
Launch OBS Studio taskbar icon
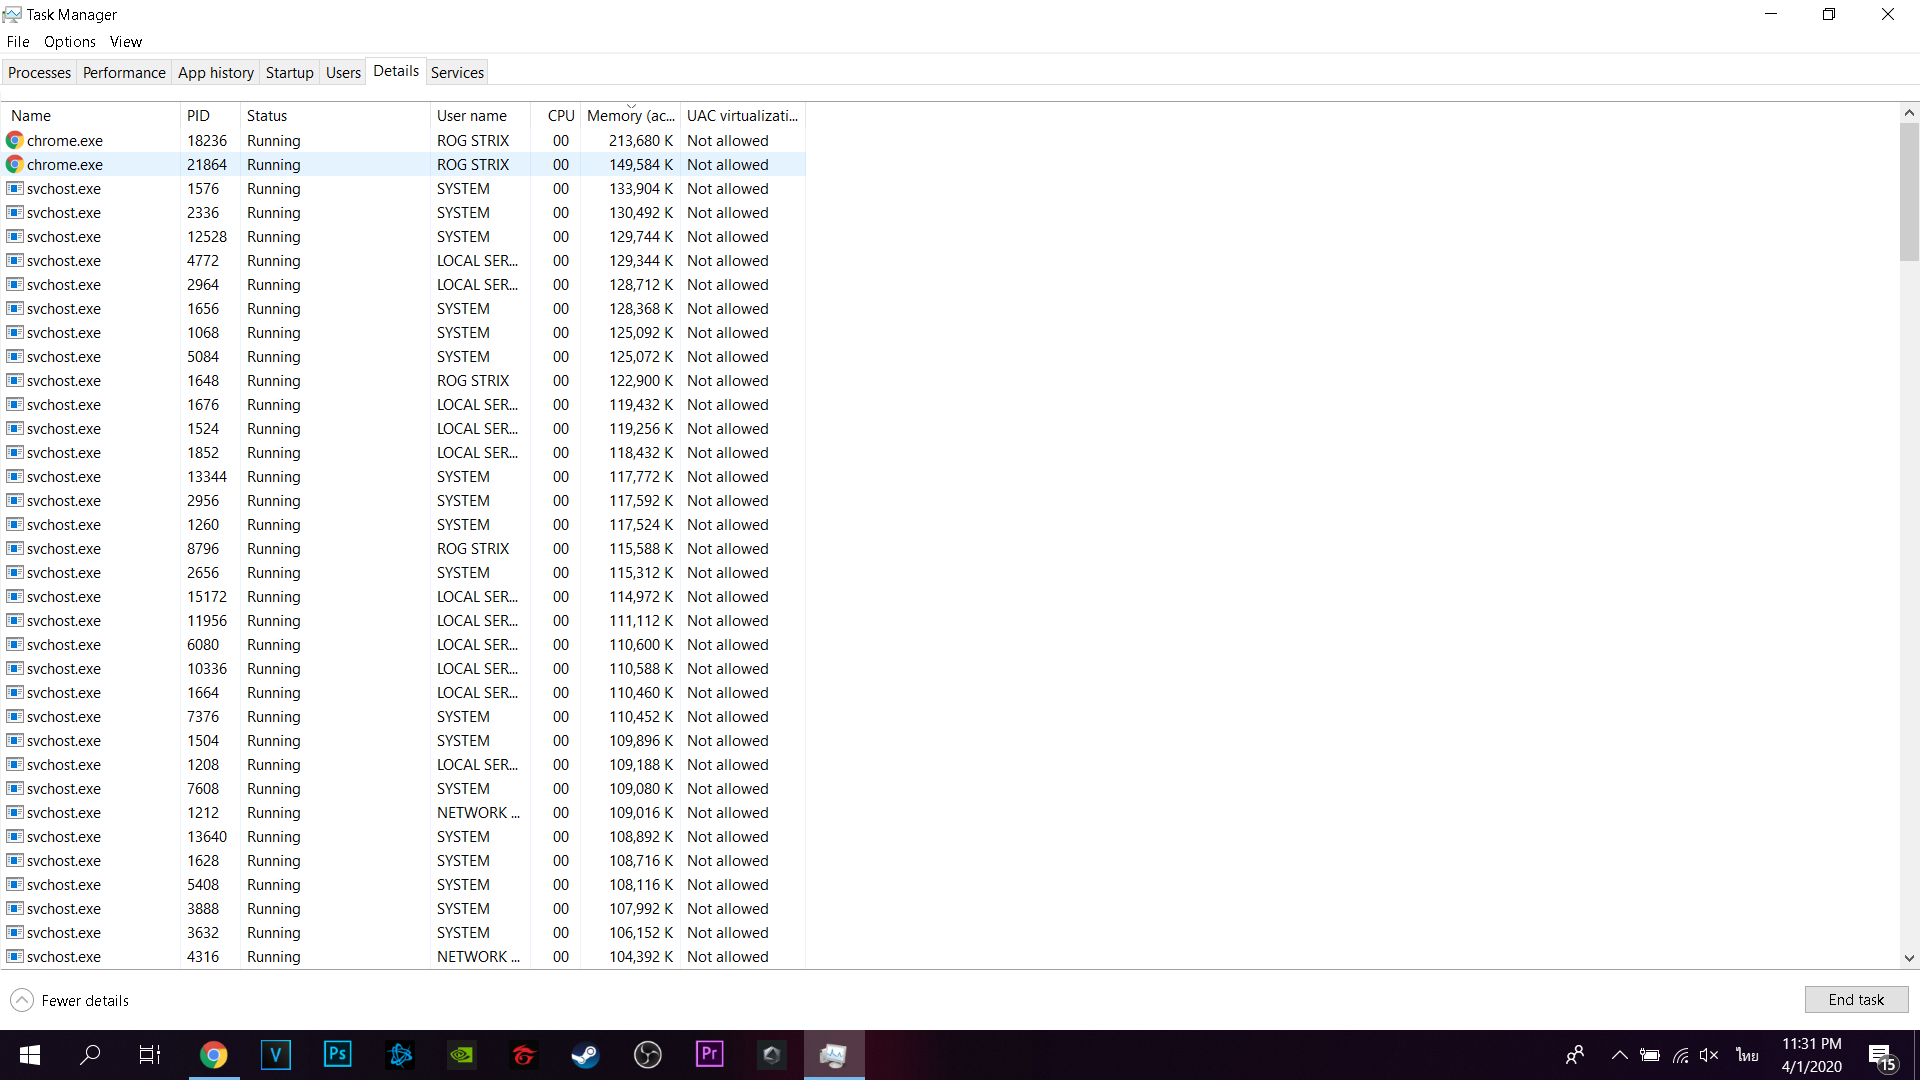coord(648,1055)
